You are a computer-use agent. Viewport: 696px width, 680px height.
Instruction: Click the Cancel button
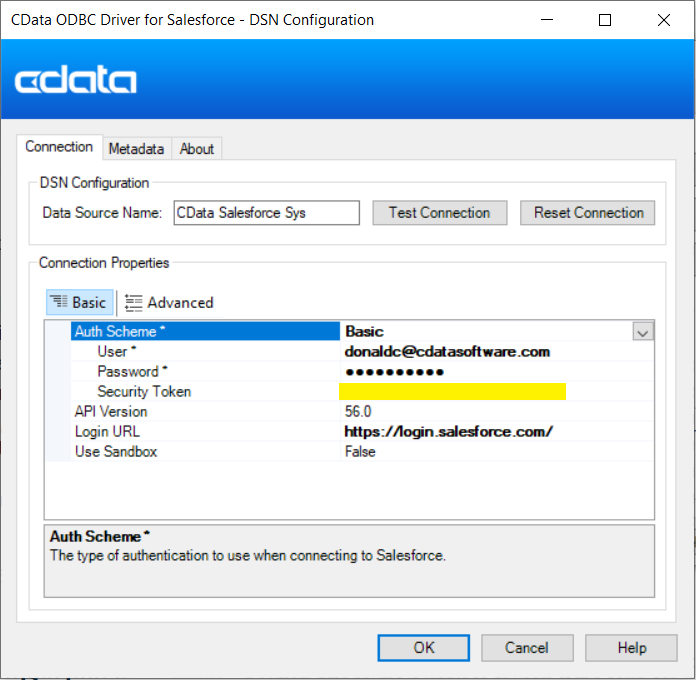(526, 648)
